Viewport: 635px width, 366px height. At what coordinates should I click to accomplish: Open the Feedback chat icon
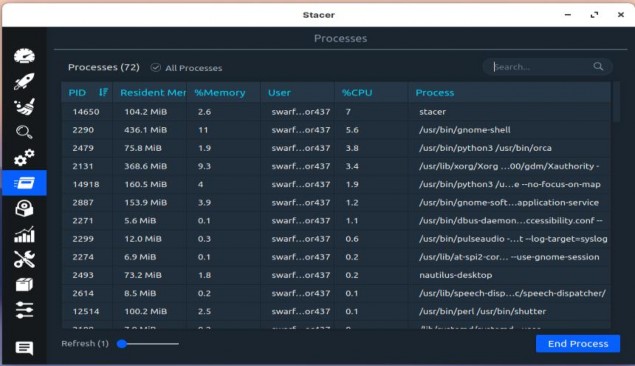point(24,348)
